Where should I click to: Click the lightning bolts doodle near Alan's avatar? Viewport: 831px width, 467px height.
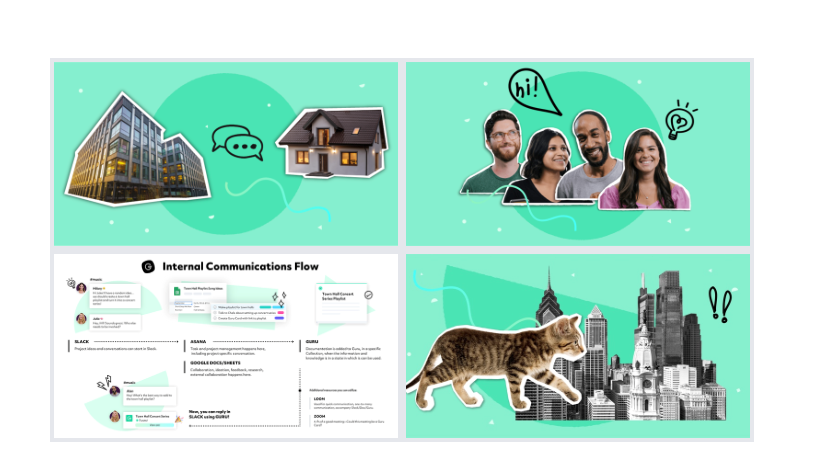click(104, 383)
